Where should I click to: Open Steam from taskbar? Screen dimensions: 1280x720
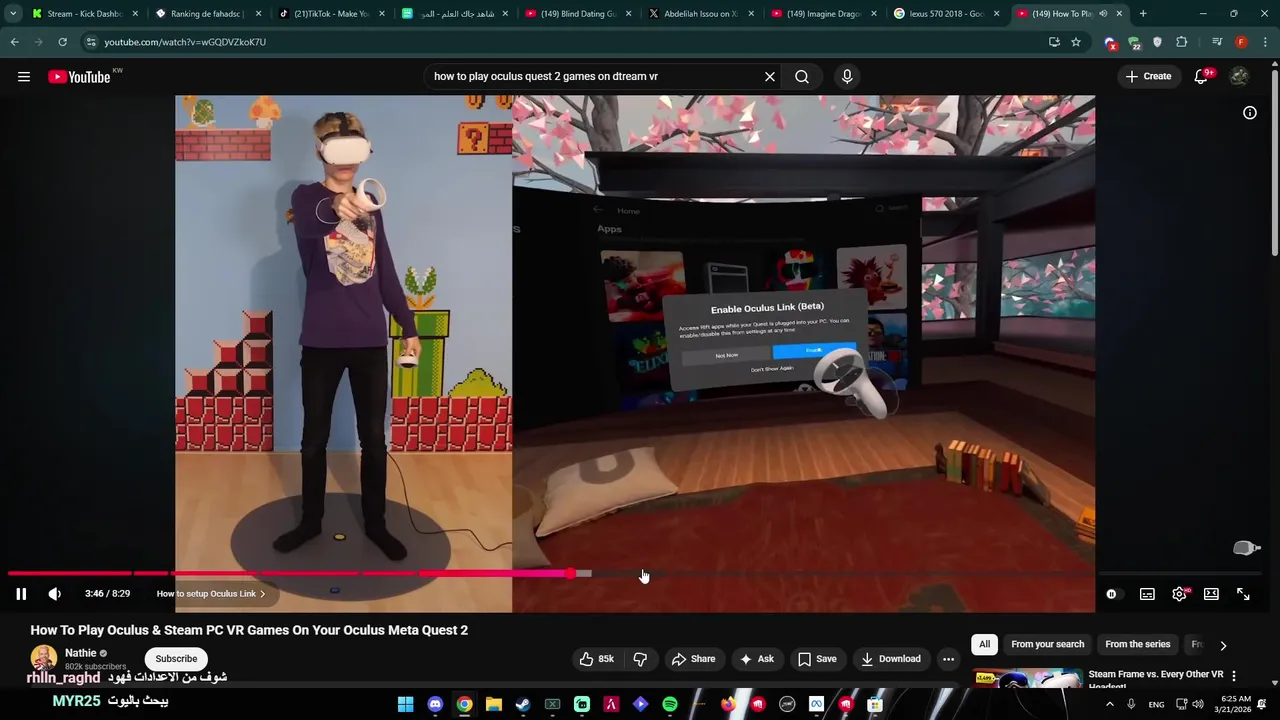pyautogui.click(x=523, y=704)
